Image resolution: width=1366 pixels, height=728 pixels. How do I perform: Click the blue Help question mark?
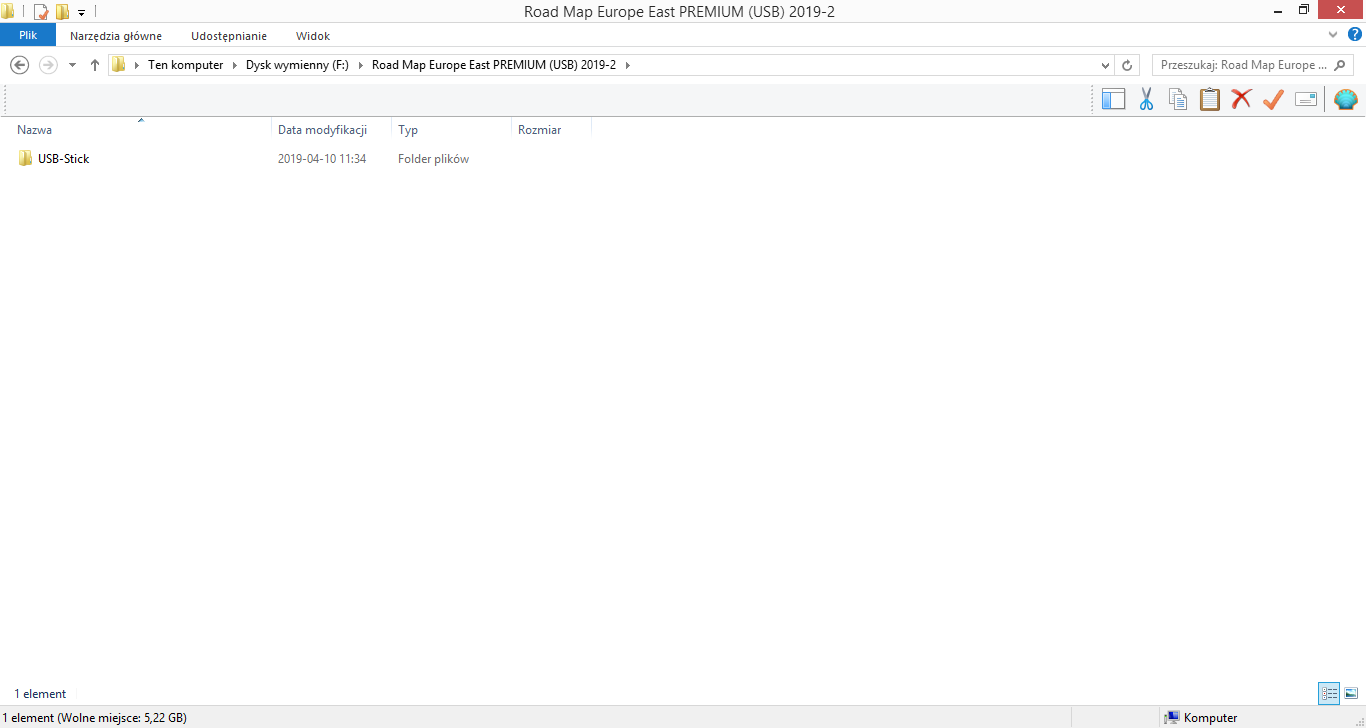(1355, 35)
